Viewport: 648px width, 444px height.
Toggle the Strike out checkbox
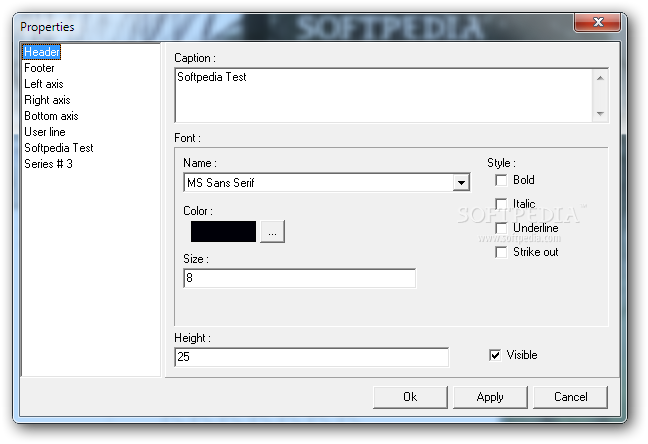pos(501,252)
